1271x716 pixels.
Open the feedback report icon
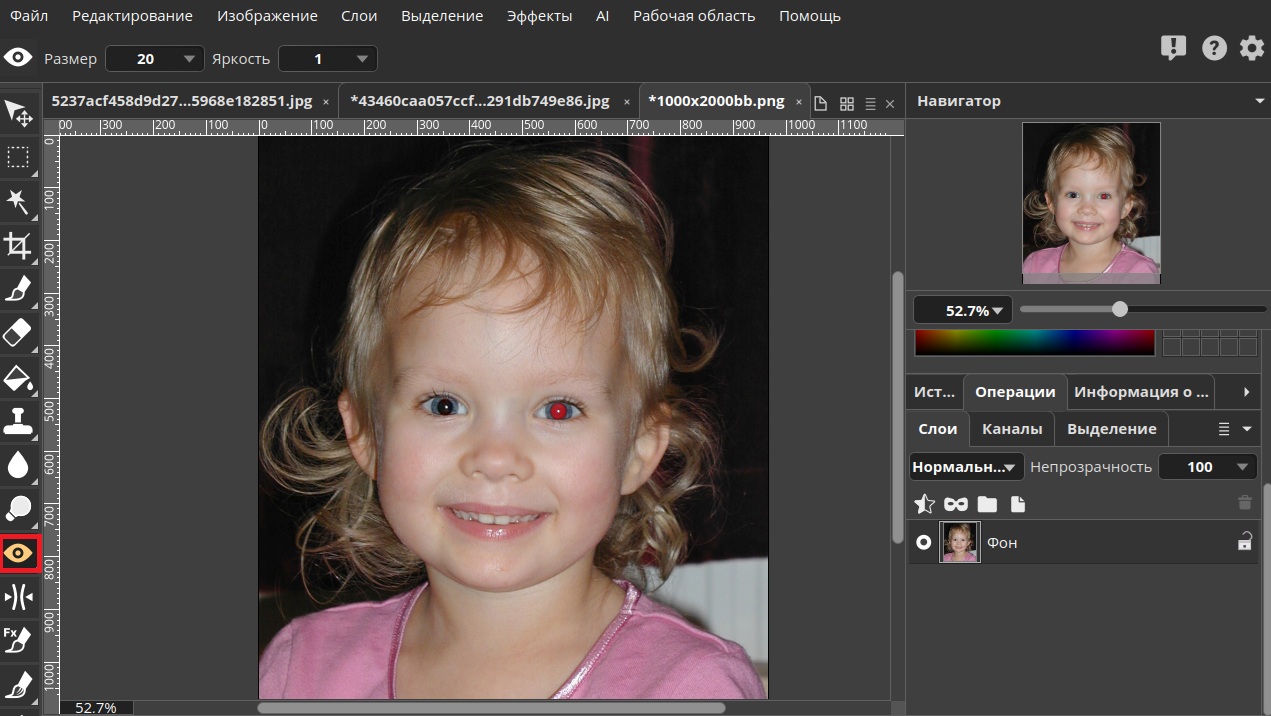pyautogui.click(x=1172, y=48)
